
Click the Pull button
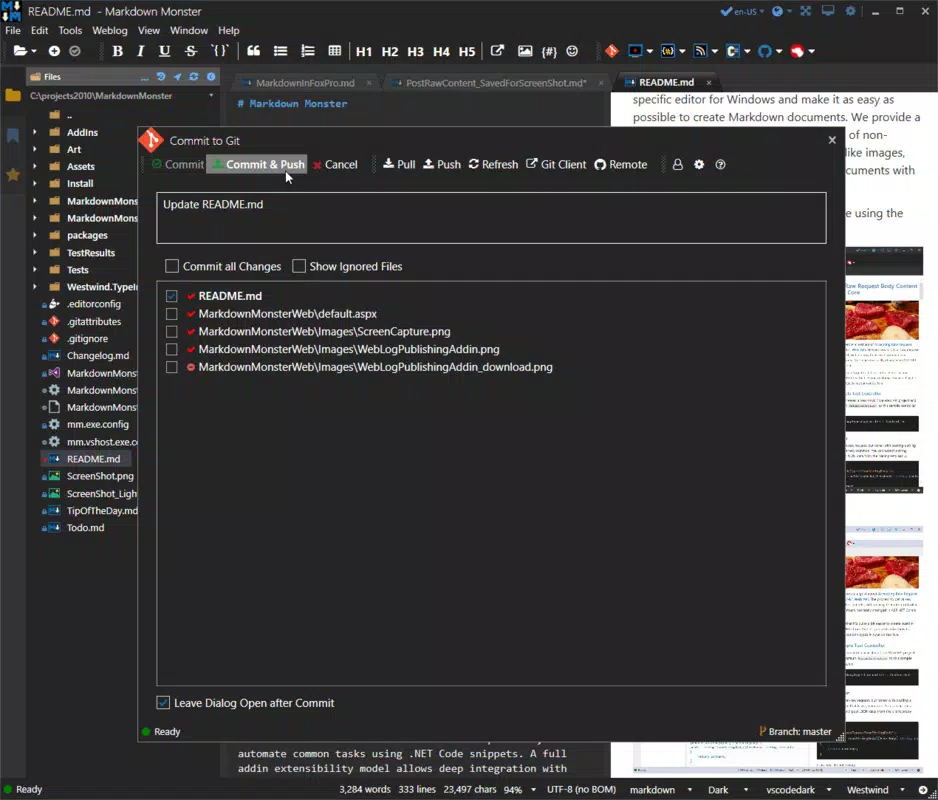[x=399, y=165]
